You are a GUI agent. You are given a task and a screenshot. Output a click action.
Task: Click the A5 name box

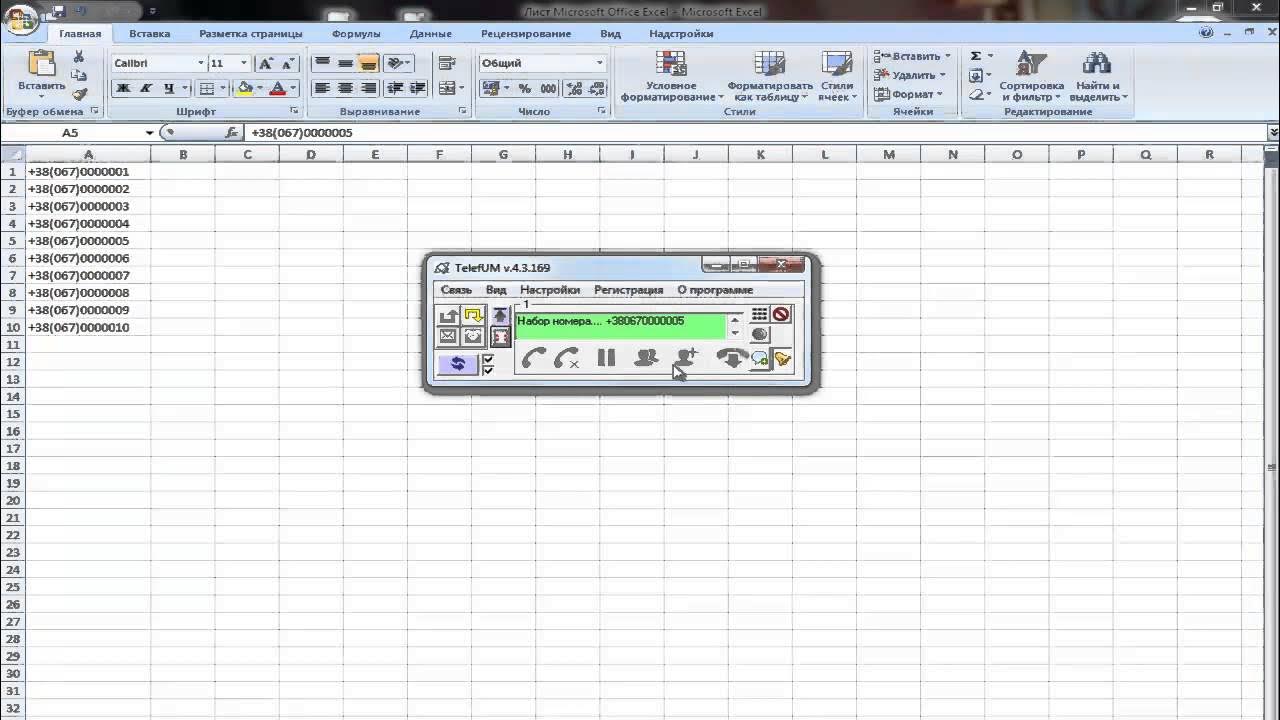tap(70, 132)
